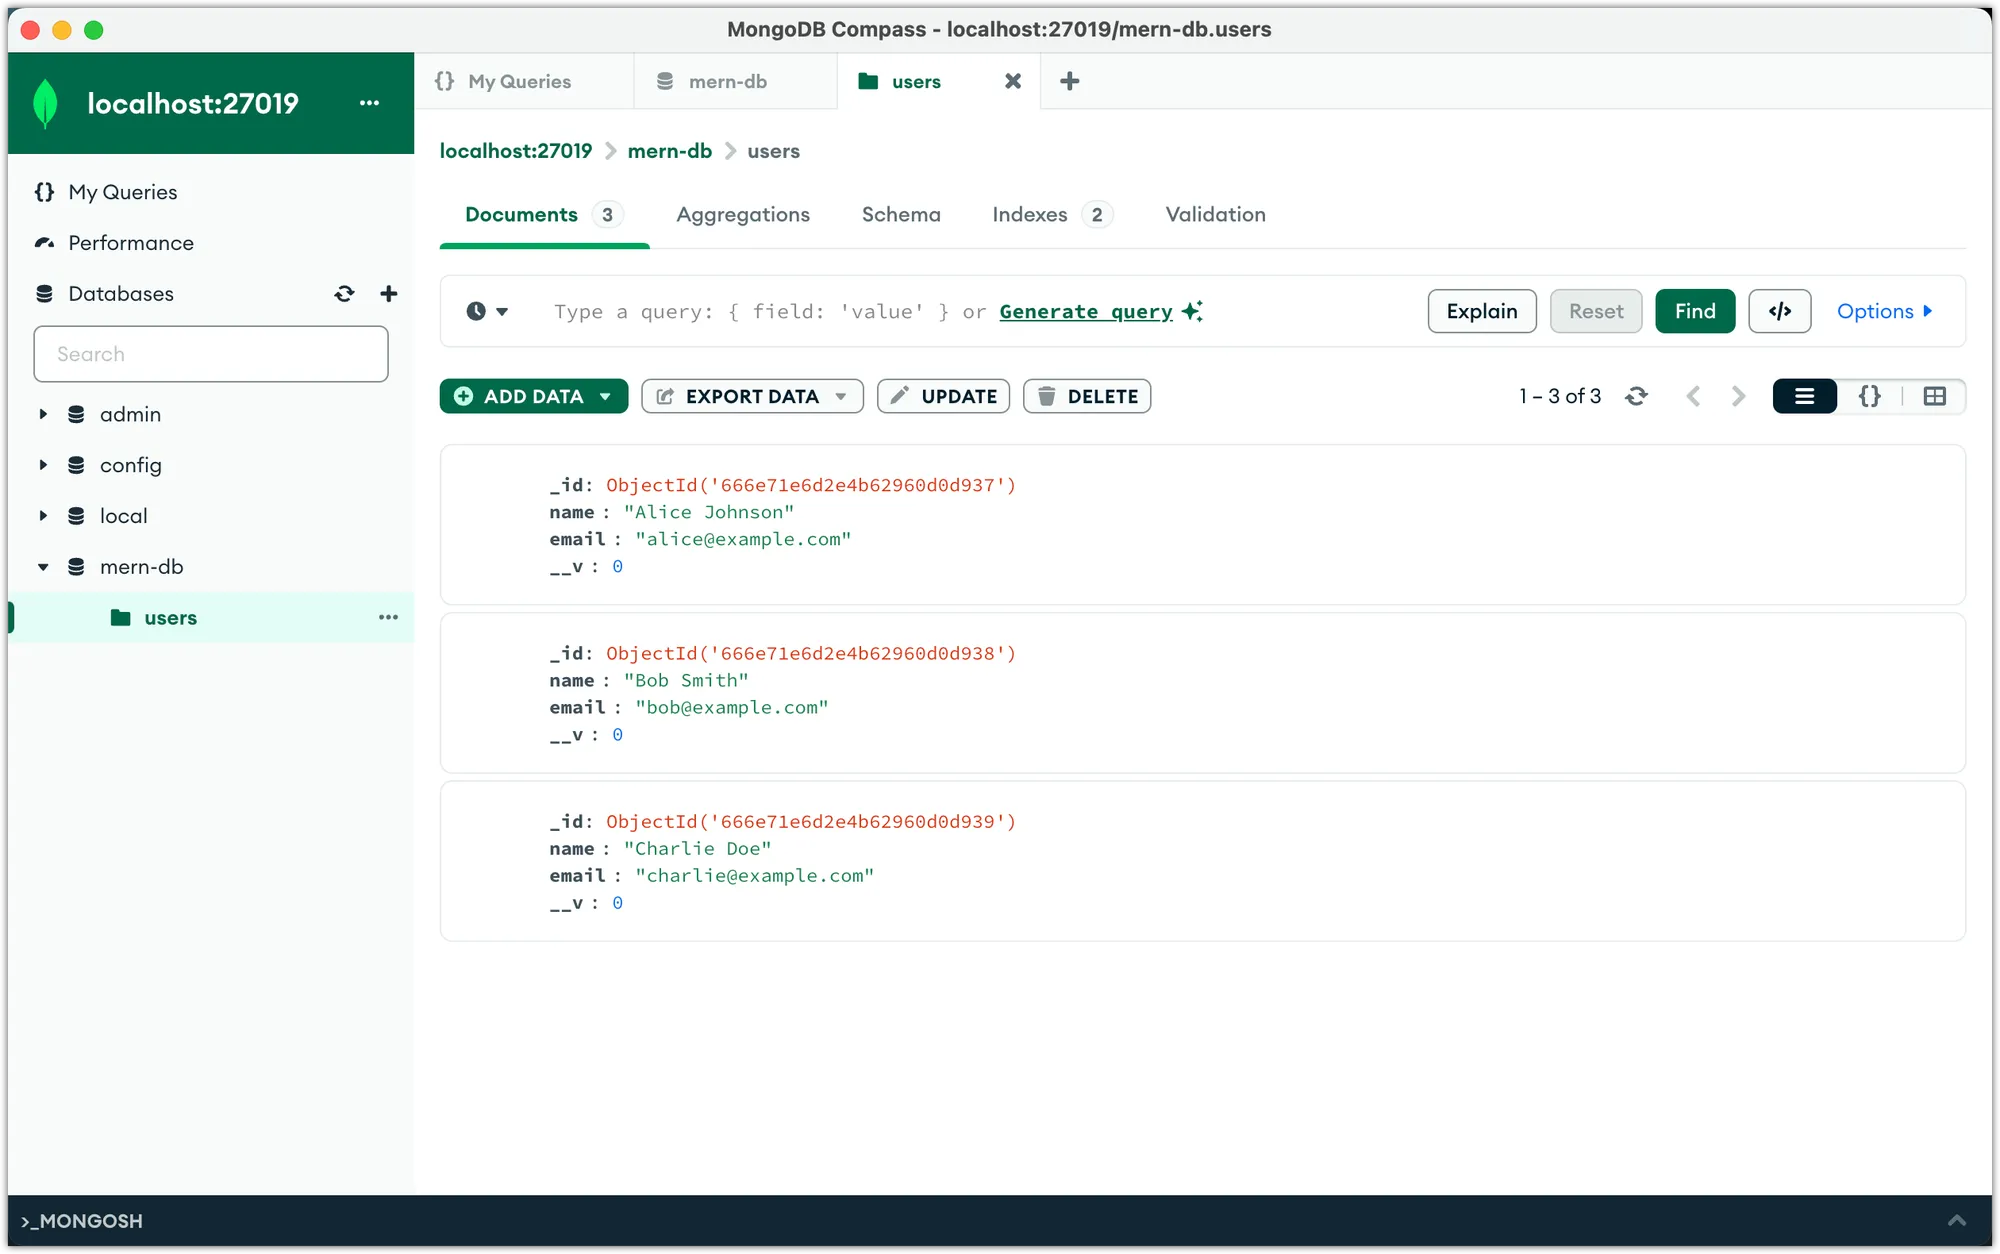Close the users tab
Image resolution: width=2000 pixels, height=1254 pixels.
(x=1013, y=81)
